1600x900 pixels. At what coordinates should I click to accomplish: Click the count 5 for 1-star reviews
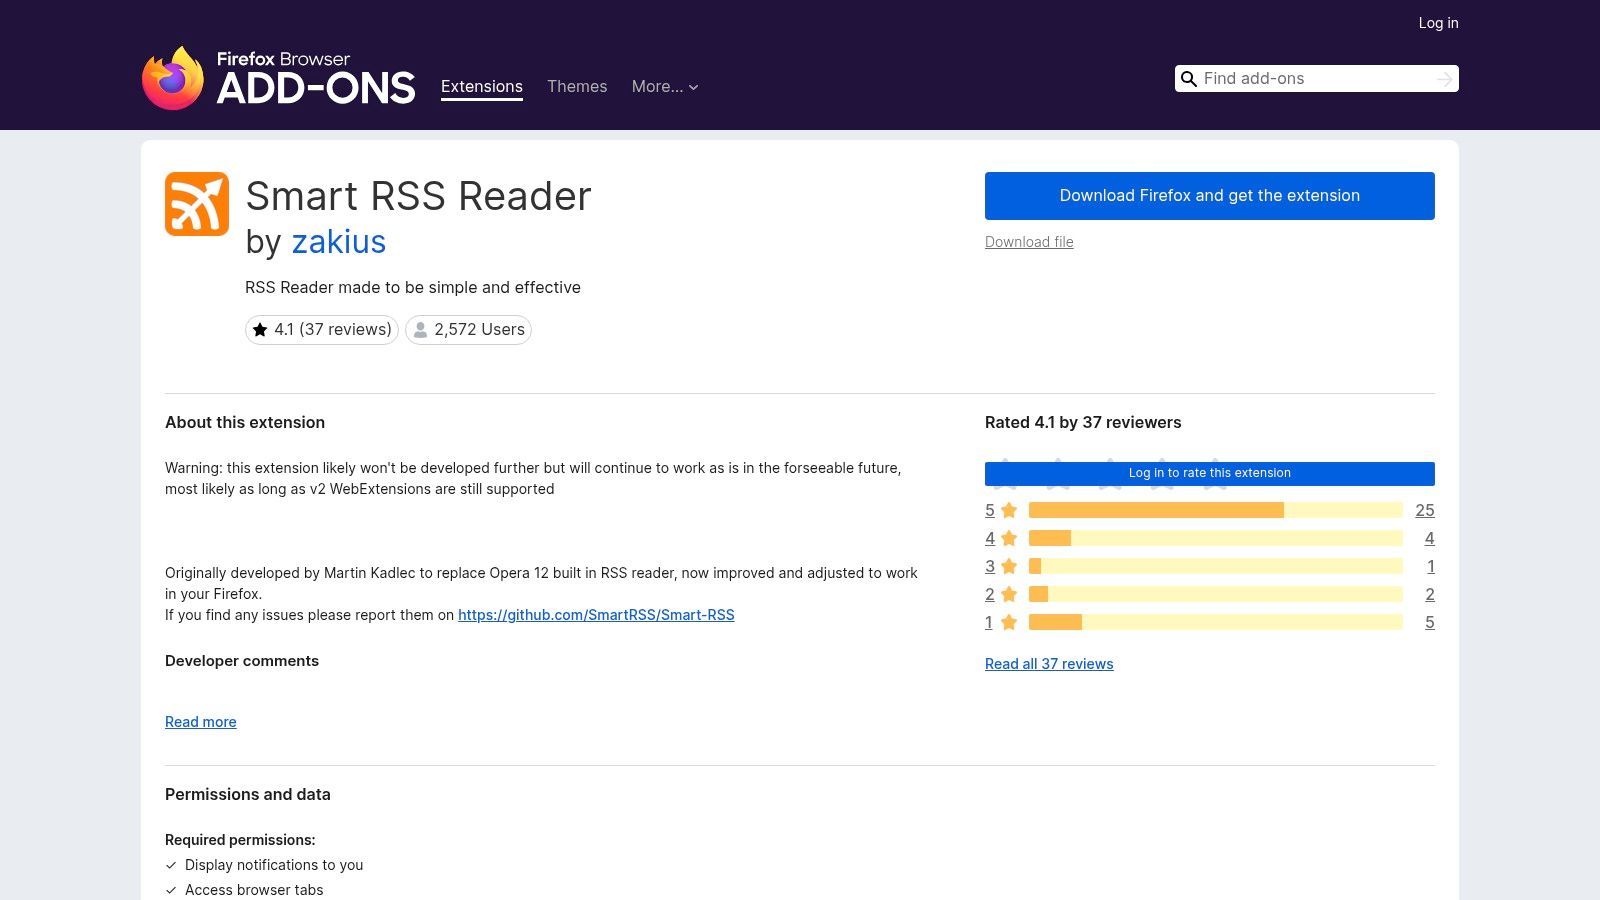tap(1430, 622)
